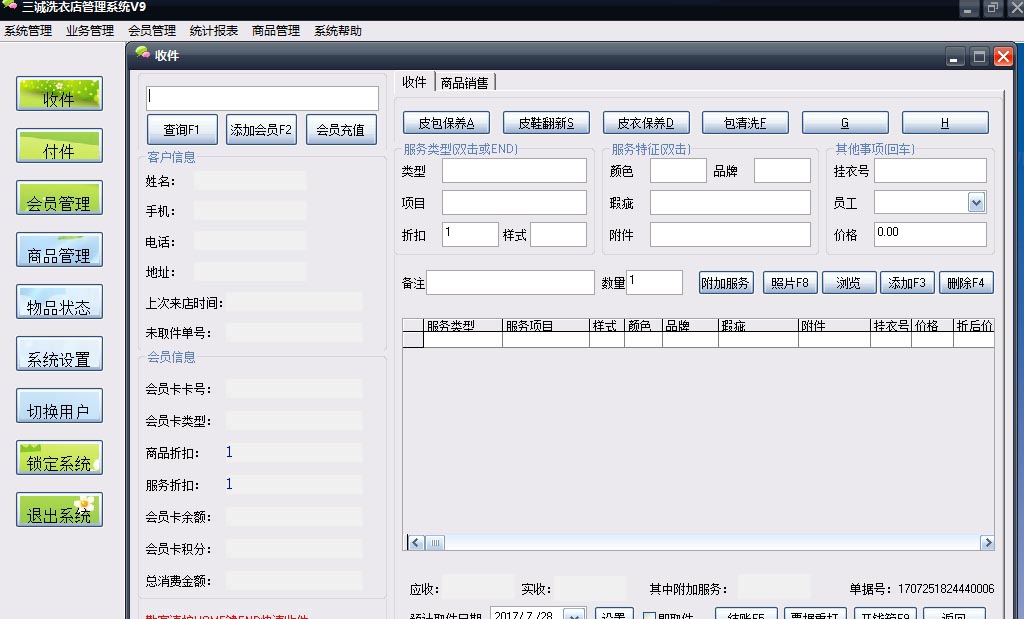1024x619 pixels.
Task: Click the horizontal scrollbar under the list
Action: 434,542
